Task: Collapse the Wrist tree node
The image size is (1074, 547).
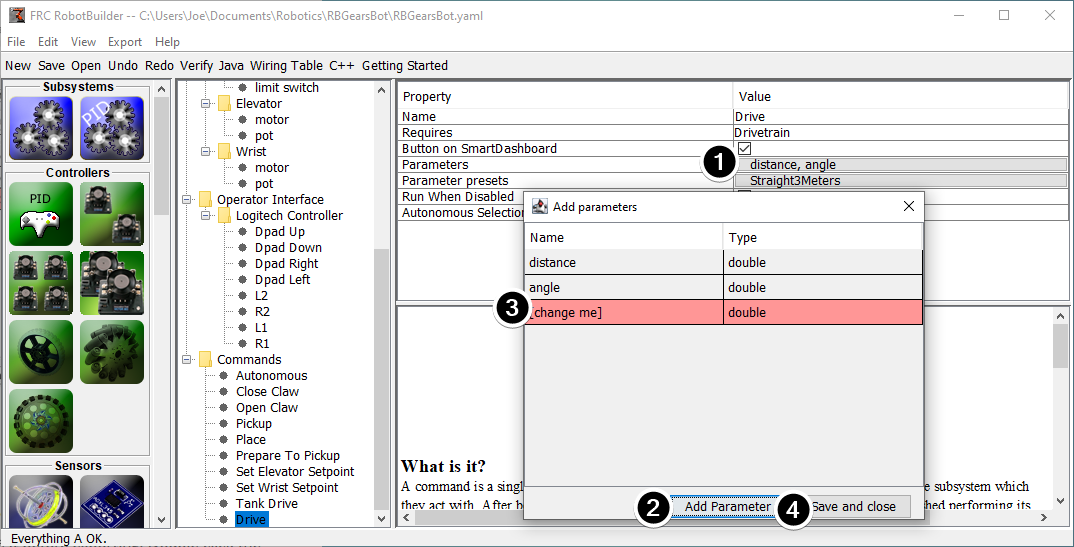Action: (x=205, y=152)
